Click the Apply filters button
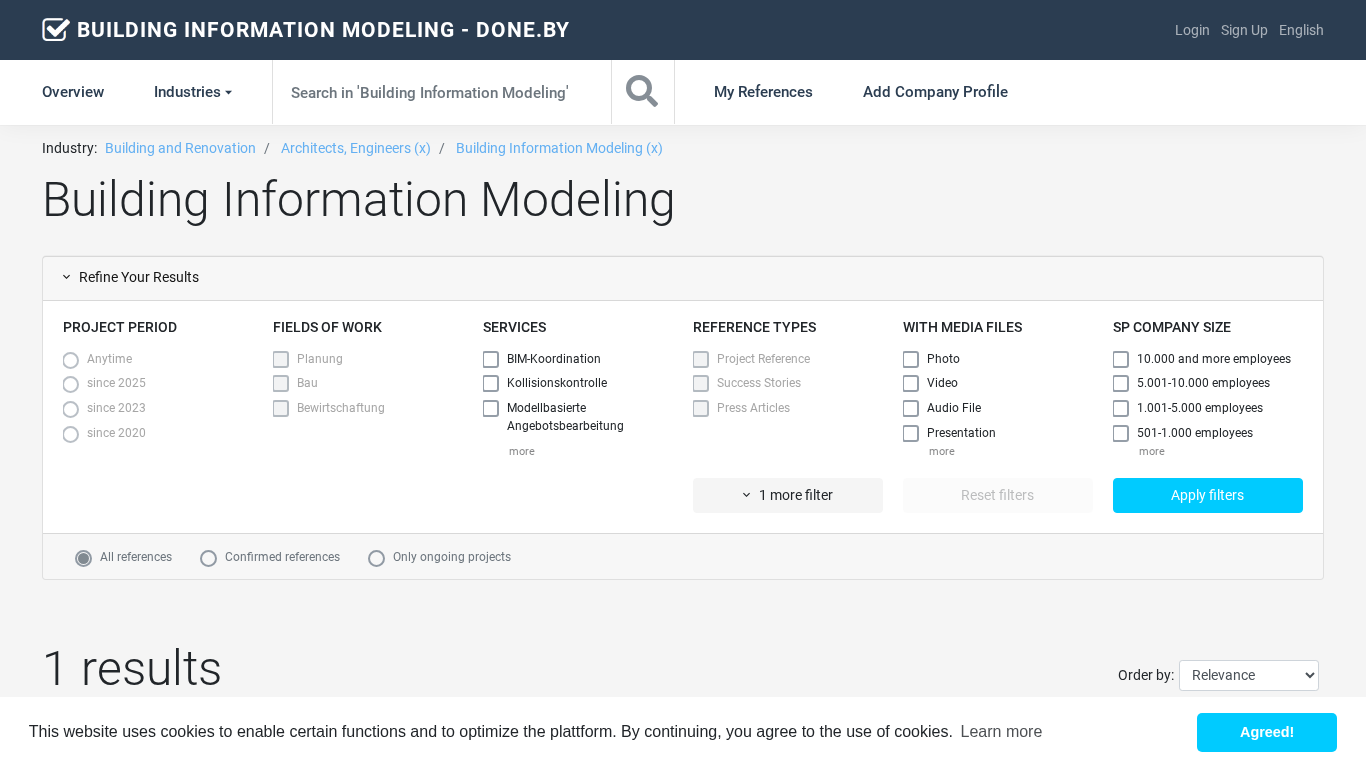Viewport: 1366px width, 768px height. click(x=1208, y=495)
